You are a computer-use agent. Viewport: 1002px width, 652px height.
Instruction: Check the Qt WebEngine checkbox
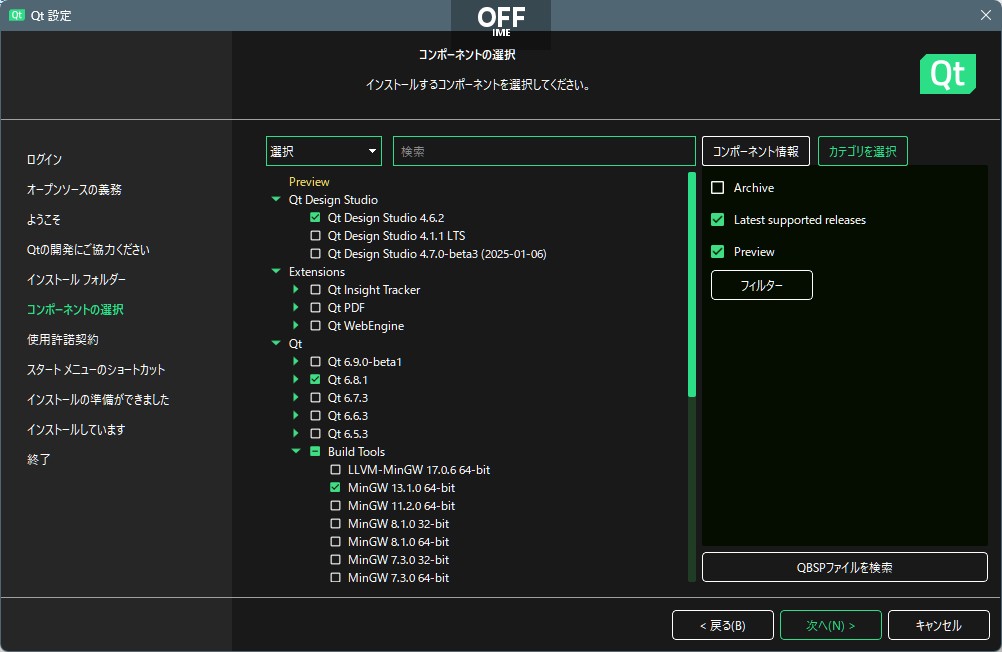[x=315, y=325]
